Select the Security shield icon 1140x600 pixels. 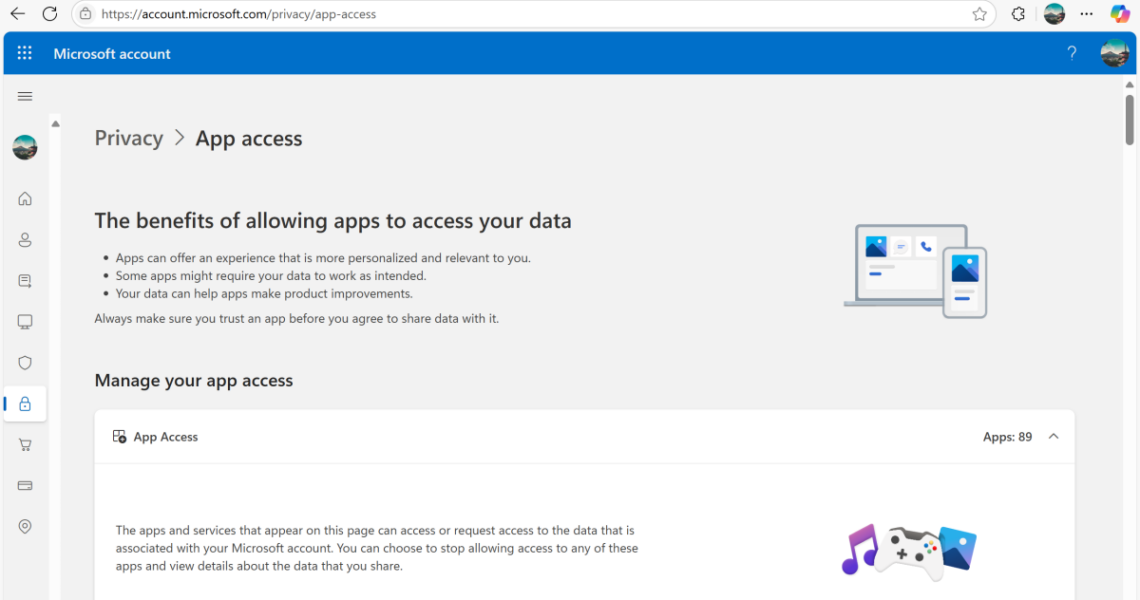(25, 363)
